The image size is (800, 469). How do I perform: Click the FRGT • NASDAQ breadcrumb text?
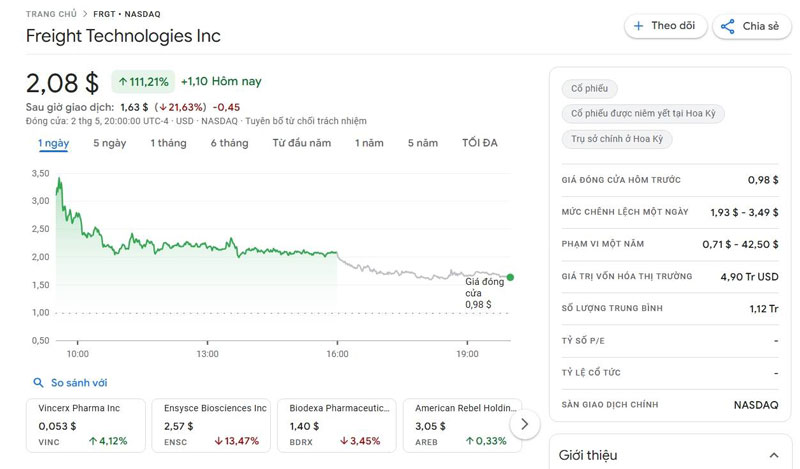click(127, 14)
